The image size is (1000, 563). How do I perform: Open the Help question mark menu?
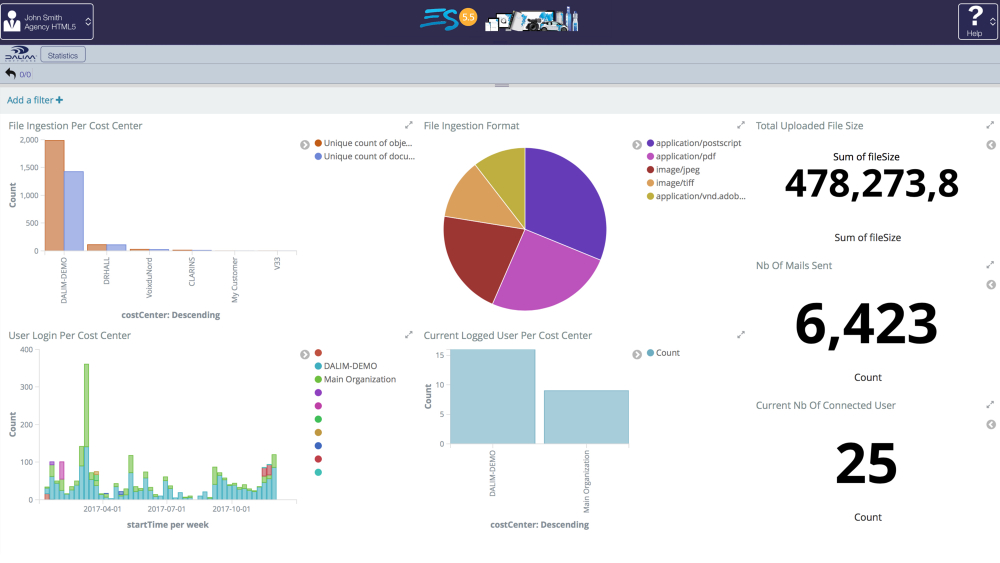point(975,21)
